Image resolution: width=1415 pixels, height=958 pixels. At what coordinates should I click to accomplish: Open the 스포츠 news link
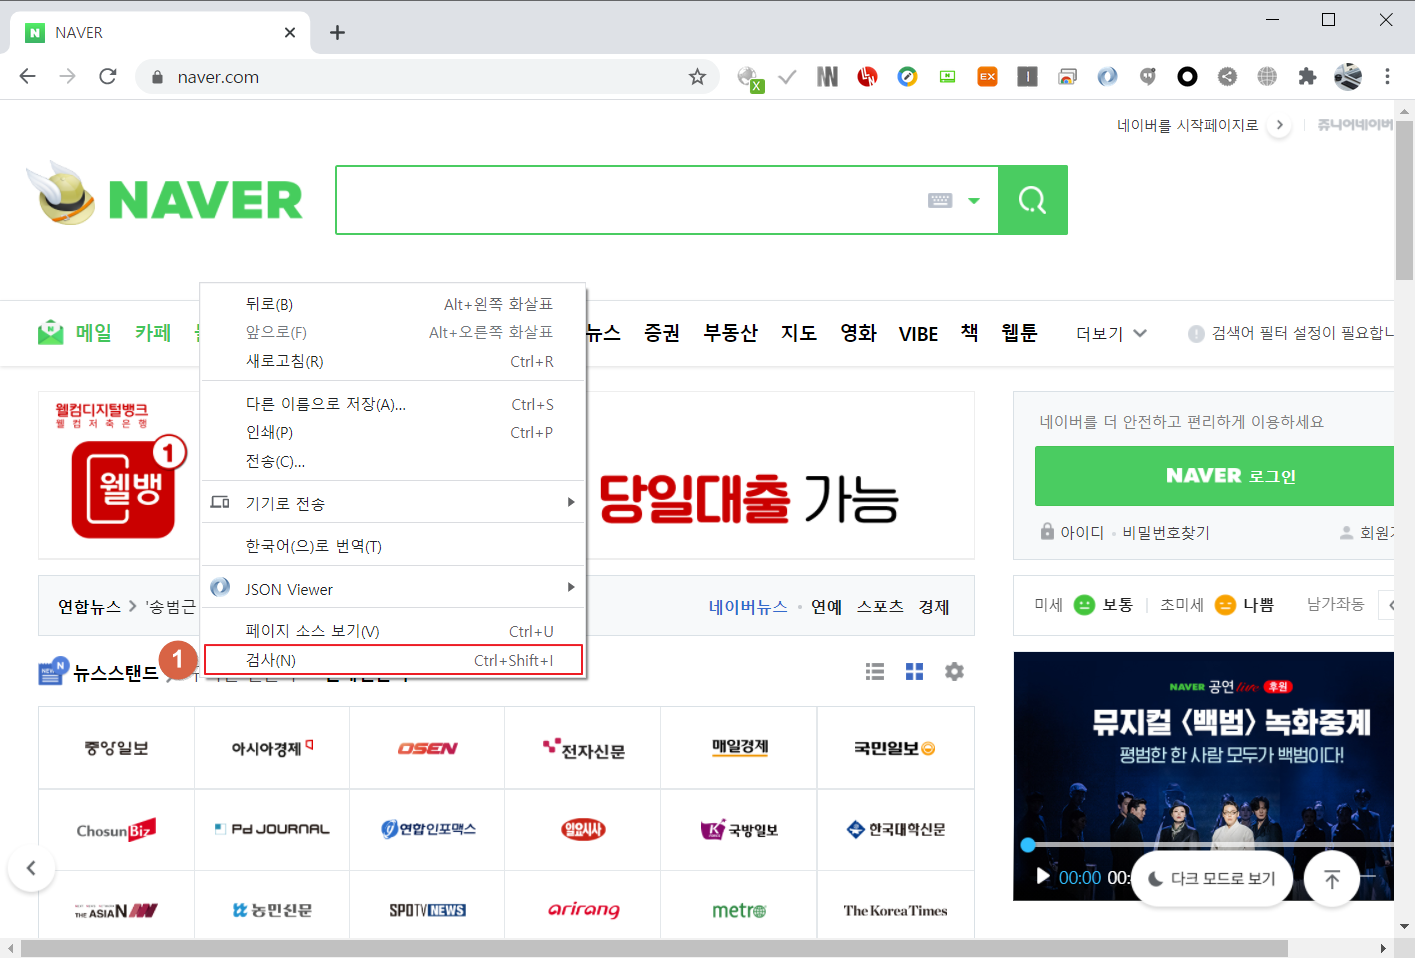pyautogui.click(x=880, y=607)
